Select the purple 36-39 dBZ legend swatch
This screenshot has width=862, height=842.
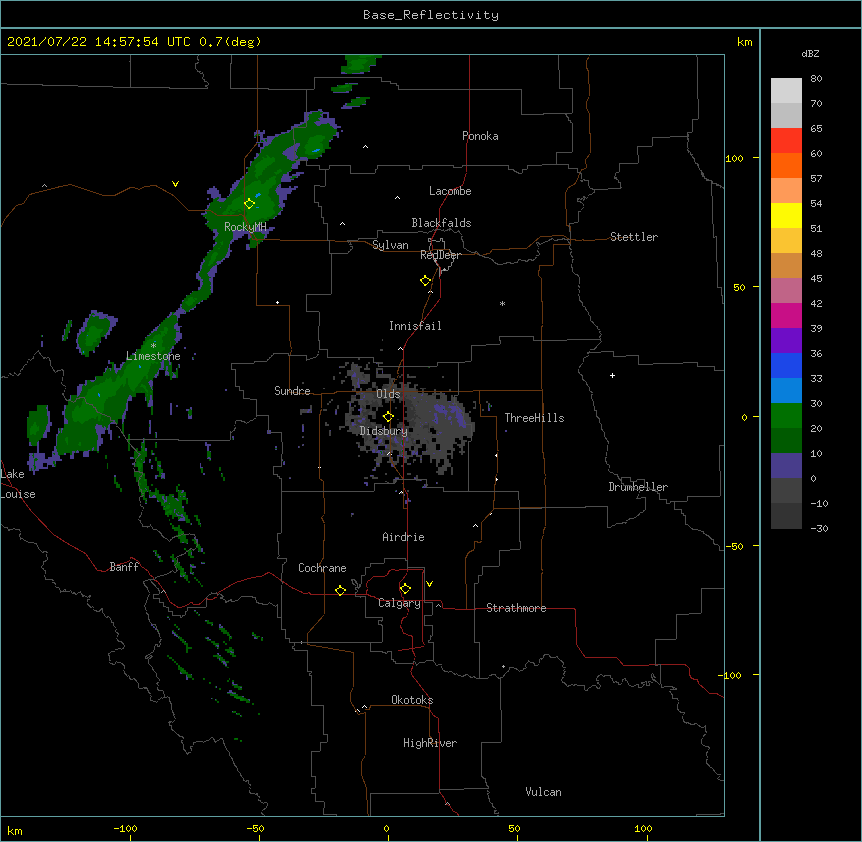(x=786, y=340)
